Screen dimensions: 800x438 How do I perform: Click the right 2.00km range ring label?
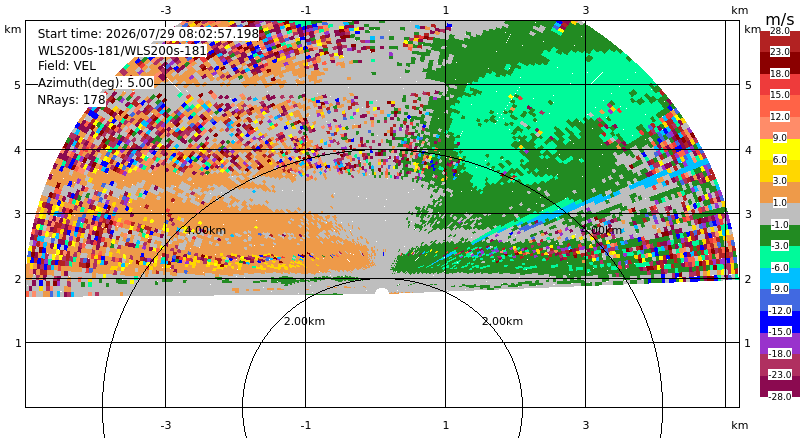tap(503, 321)
